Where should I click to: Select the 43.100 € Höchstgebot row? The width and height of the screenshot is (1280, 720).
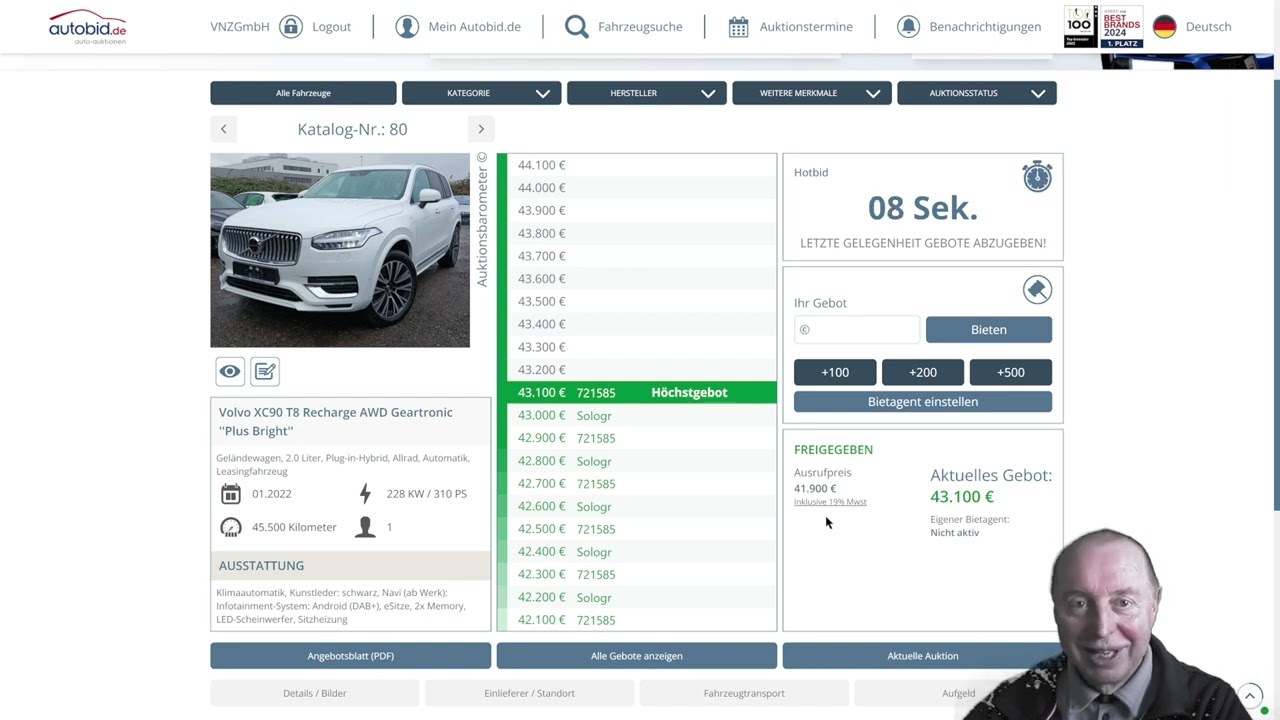click(x=642, y=392)
